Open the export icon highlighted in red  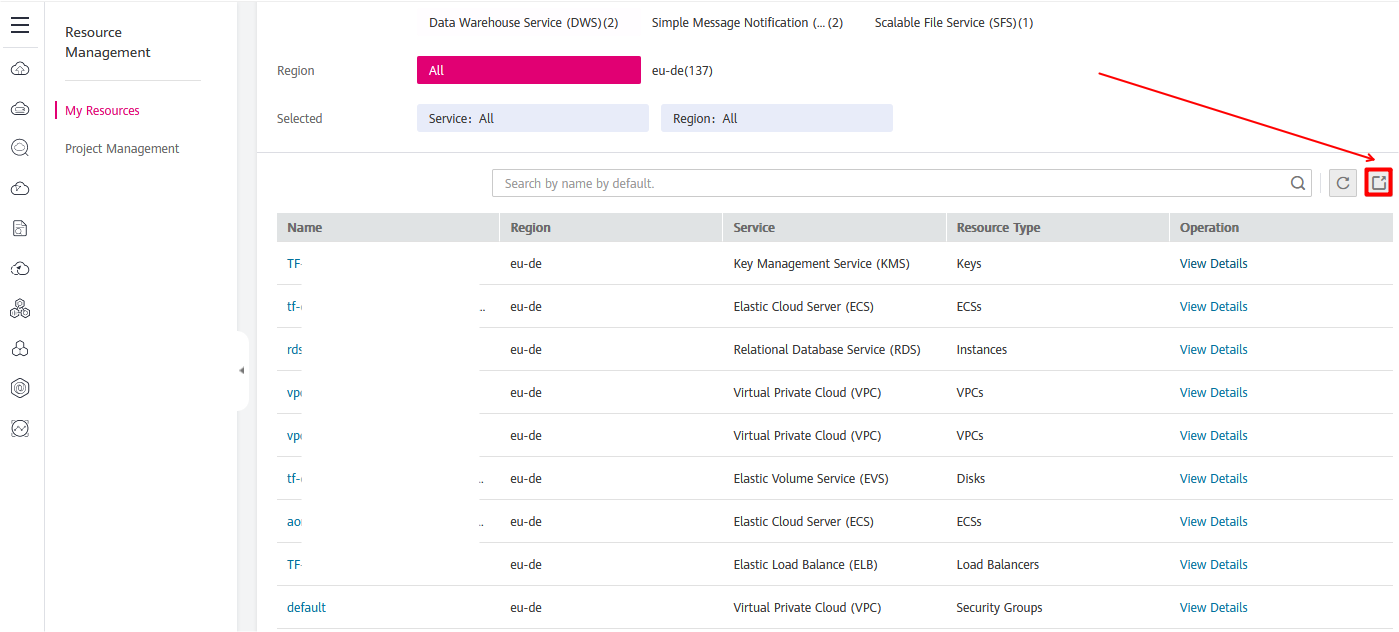(x=1378, y=183)
